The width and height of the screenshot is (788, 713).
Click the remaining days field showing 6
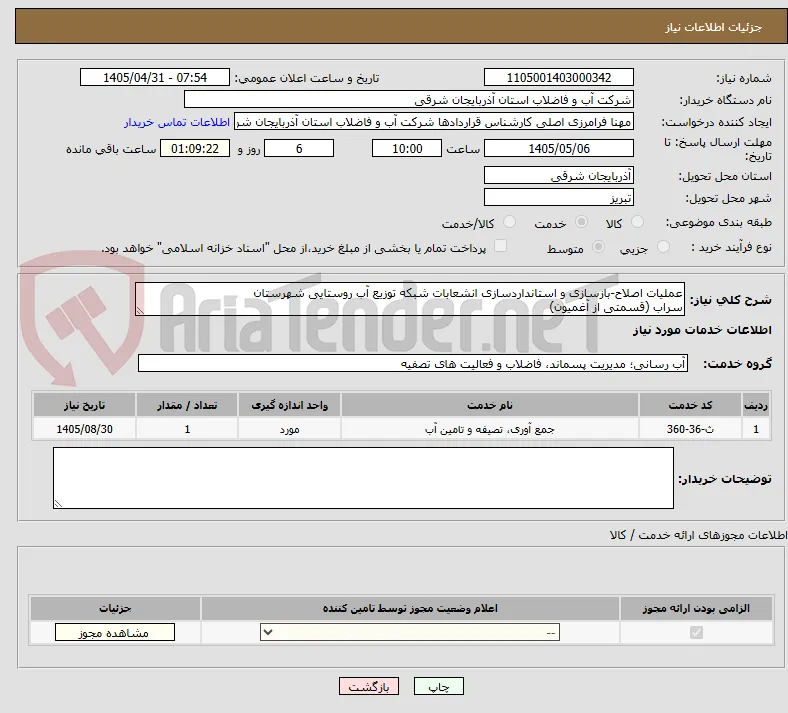point(299,148)
